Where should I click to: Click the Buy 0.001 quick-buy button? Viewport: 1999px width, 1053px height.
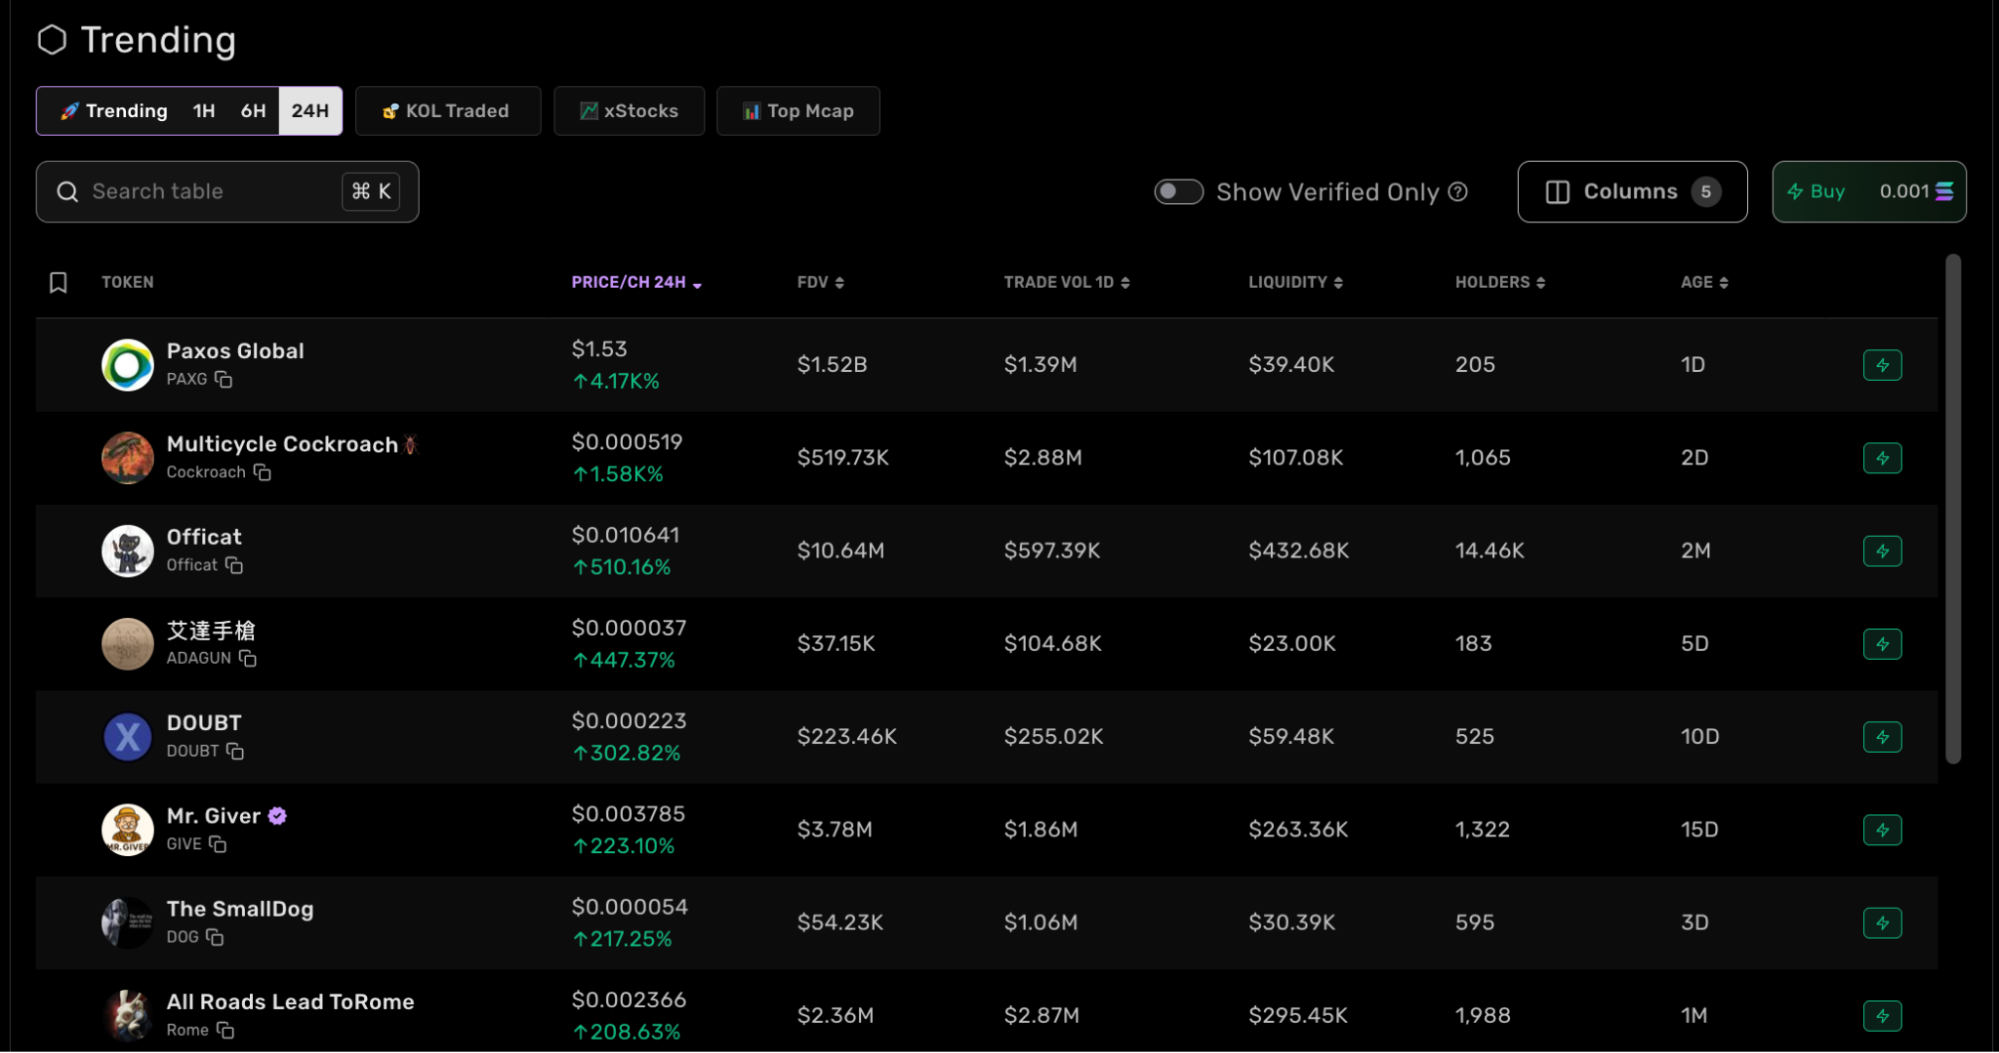pyautogui.click(x=1868, y=192)
